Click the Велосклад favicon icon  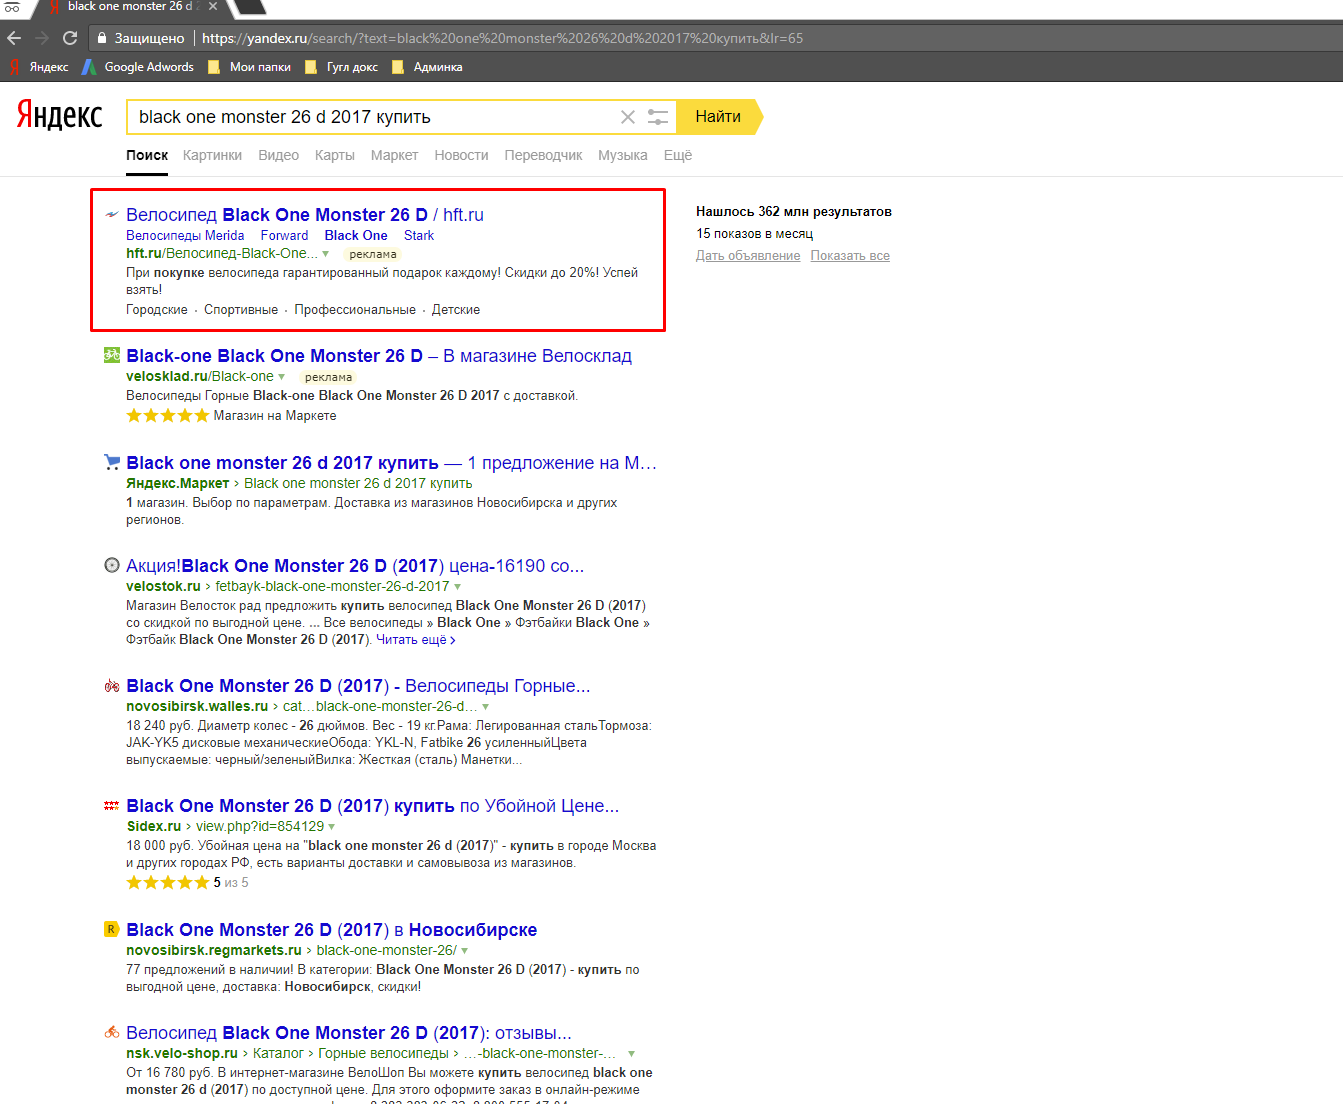click(112, 355)
